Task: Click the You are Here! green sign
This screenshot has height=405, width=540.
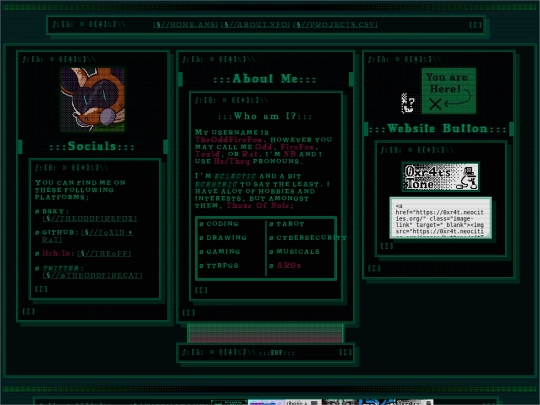Action: click(x=449, y=91)
